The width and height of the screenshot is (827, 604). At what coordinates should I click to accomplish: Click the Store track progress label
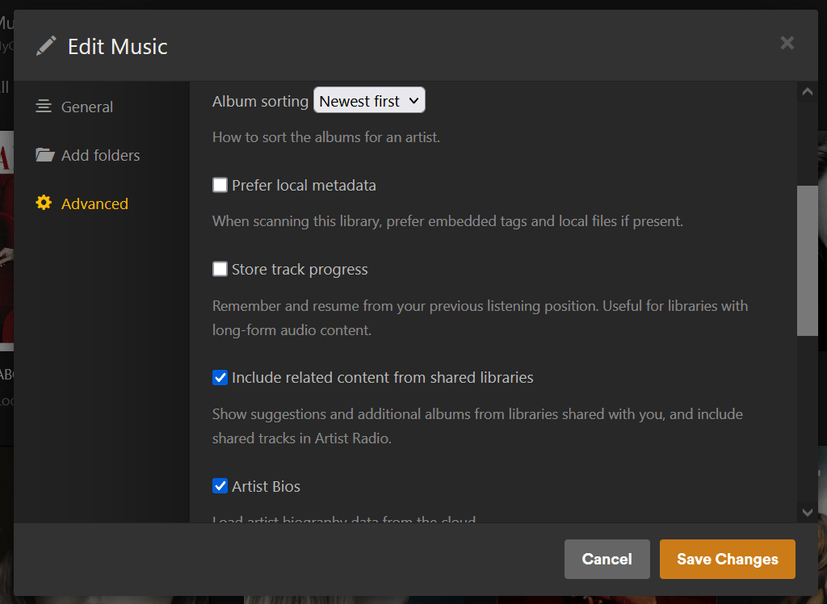300,270
